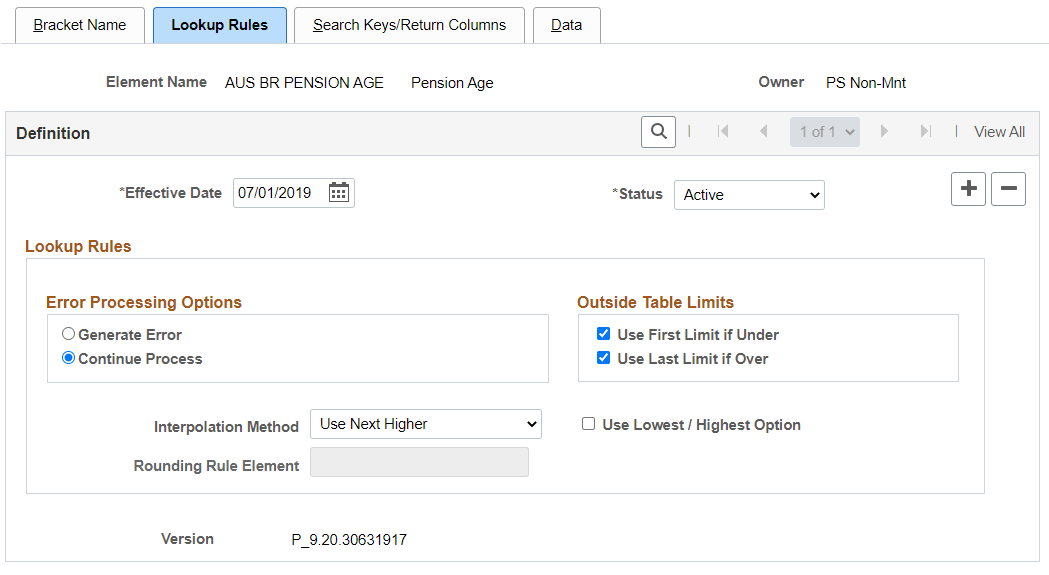The image size is (1049, 575).
Task: Select the Generate Error radio option
Action: (x=68, y=333)
